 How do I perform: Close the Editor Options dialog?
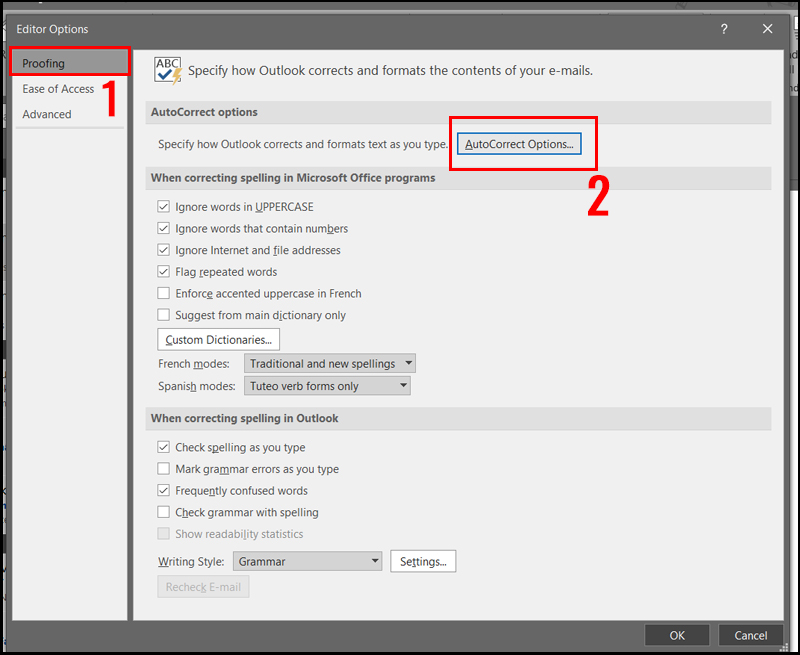[767, 29]
